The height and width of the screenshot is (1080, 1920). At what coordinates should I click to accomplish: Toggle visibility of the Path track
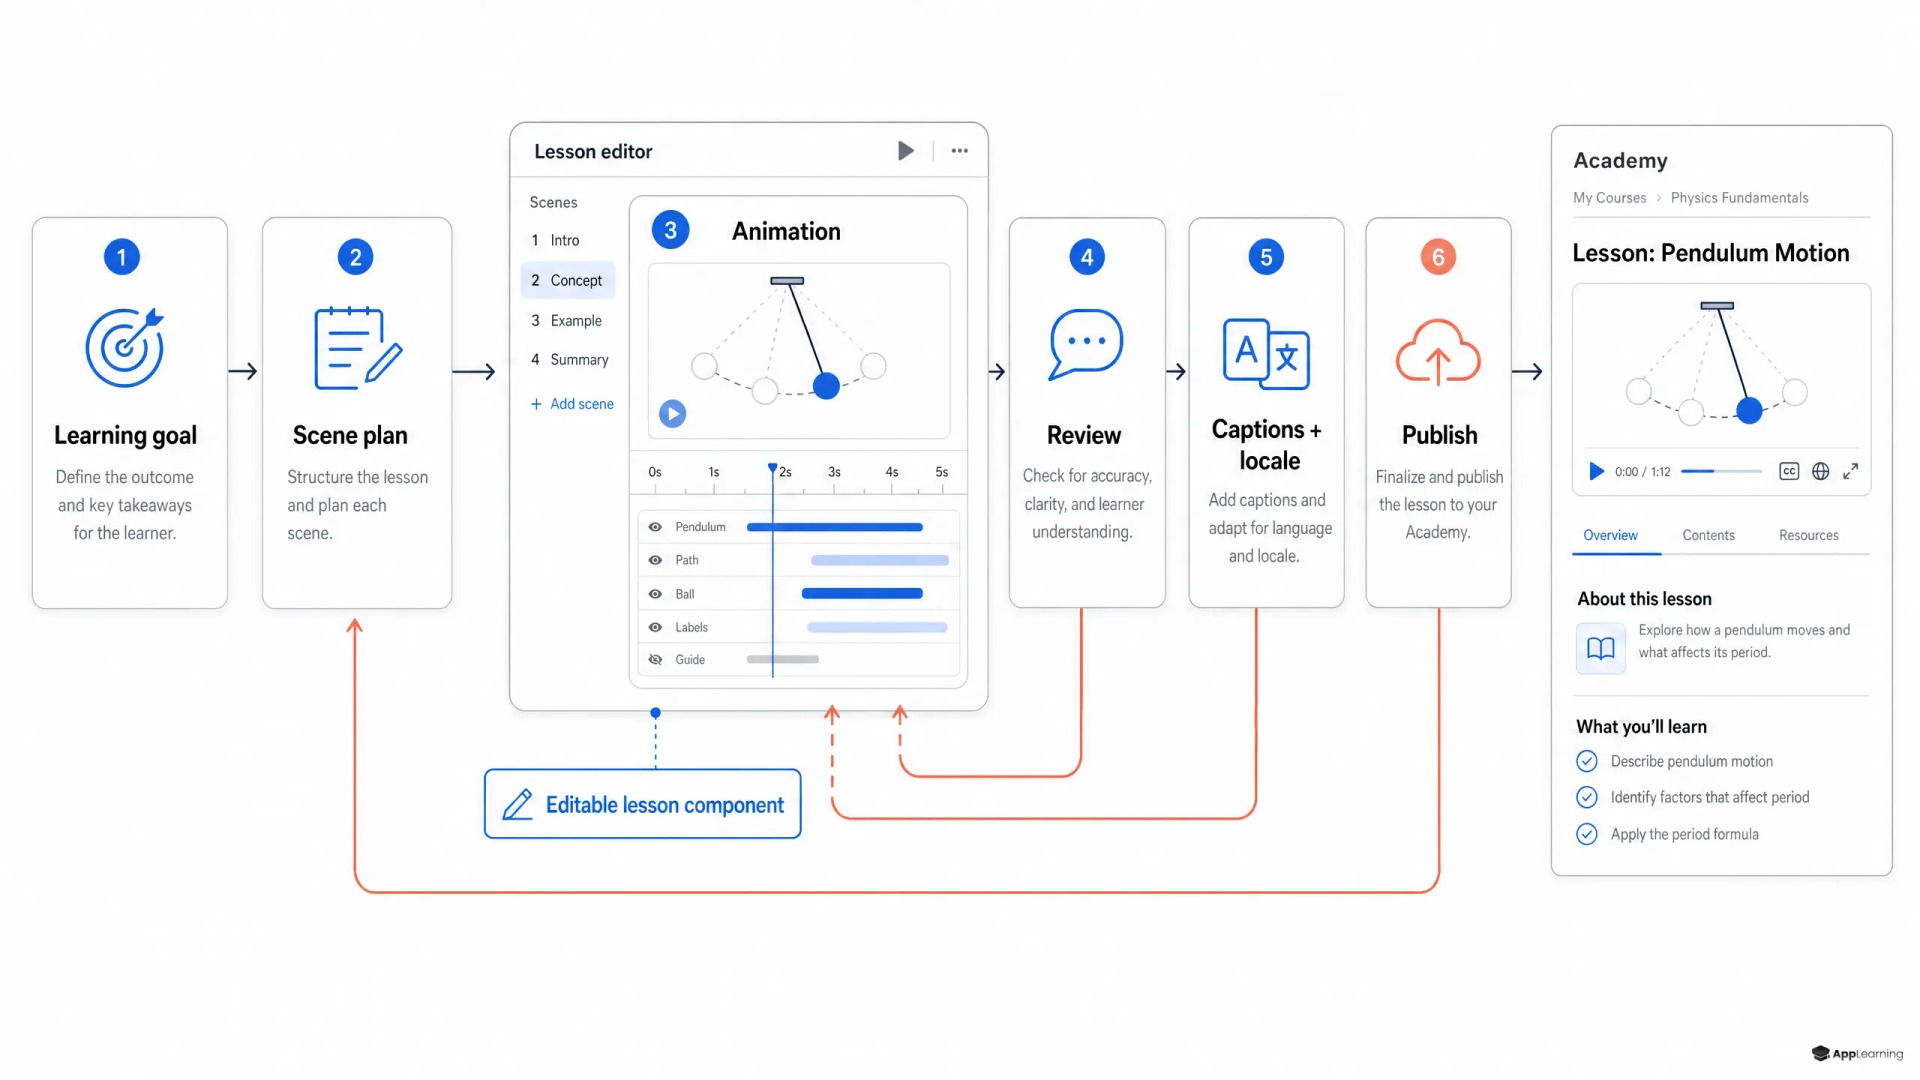point(655,560)
